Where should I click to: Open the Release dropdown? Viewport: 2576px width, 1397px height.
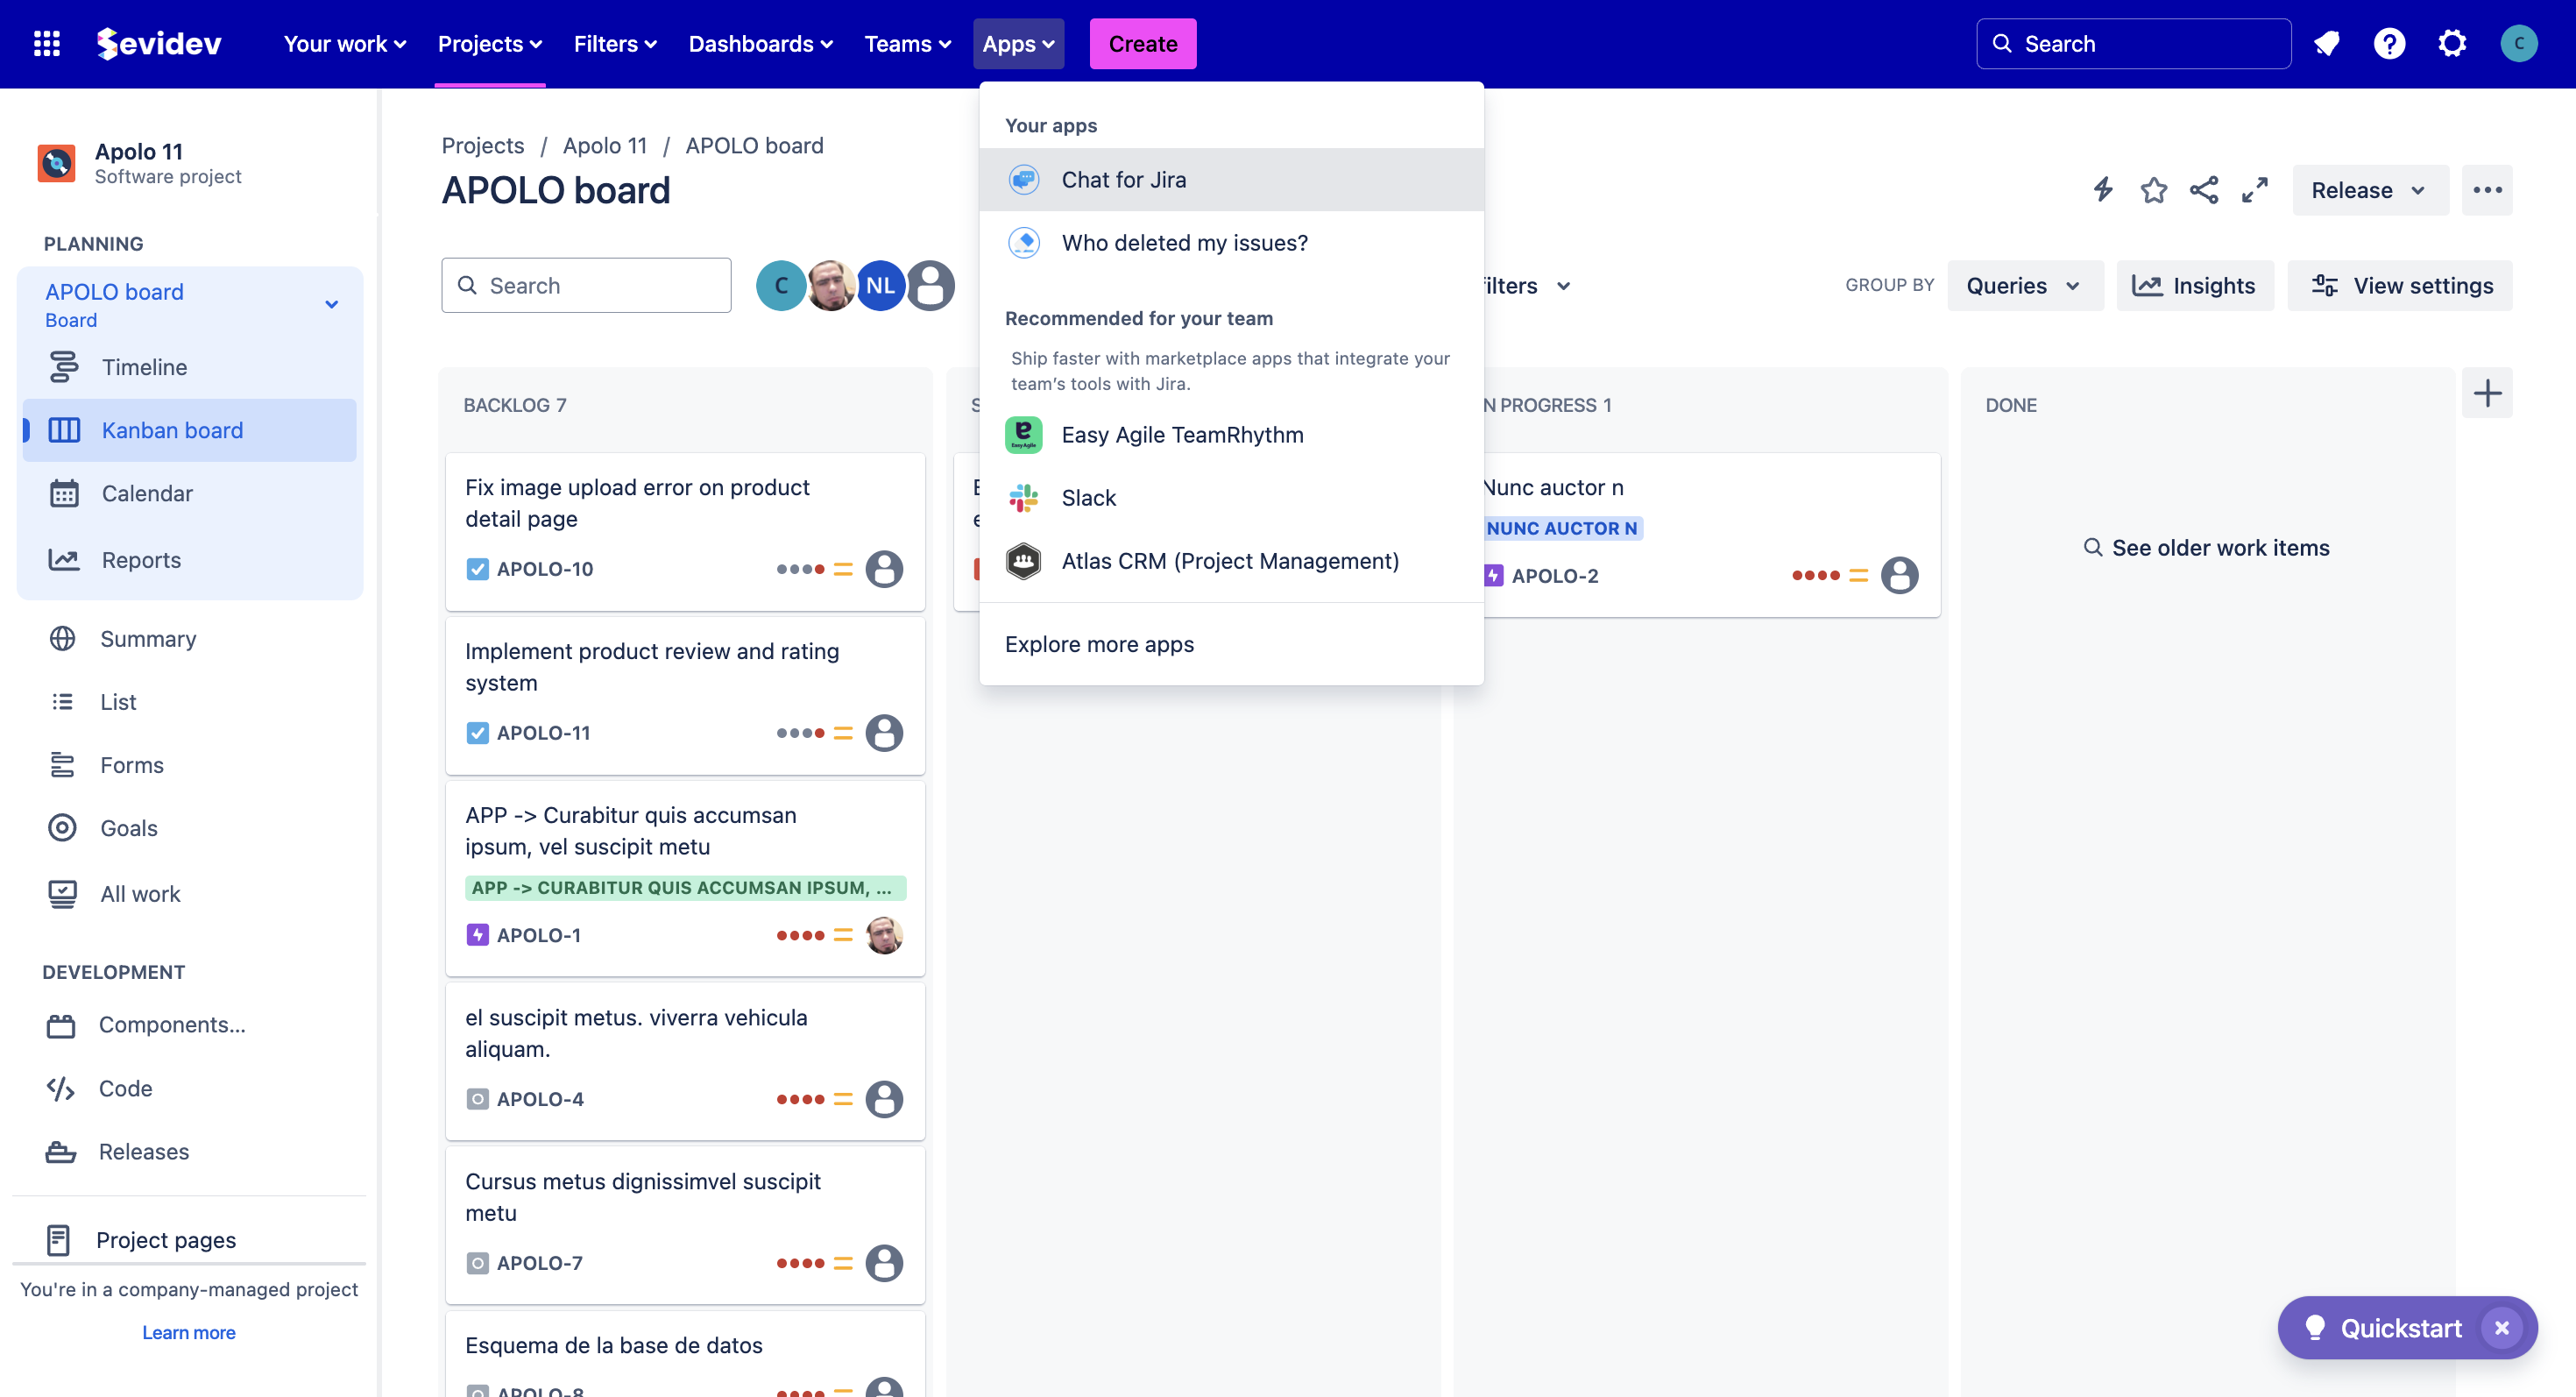point(2370,190)
